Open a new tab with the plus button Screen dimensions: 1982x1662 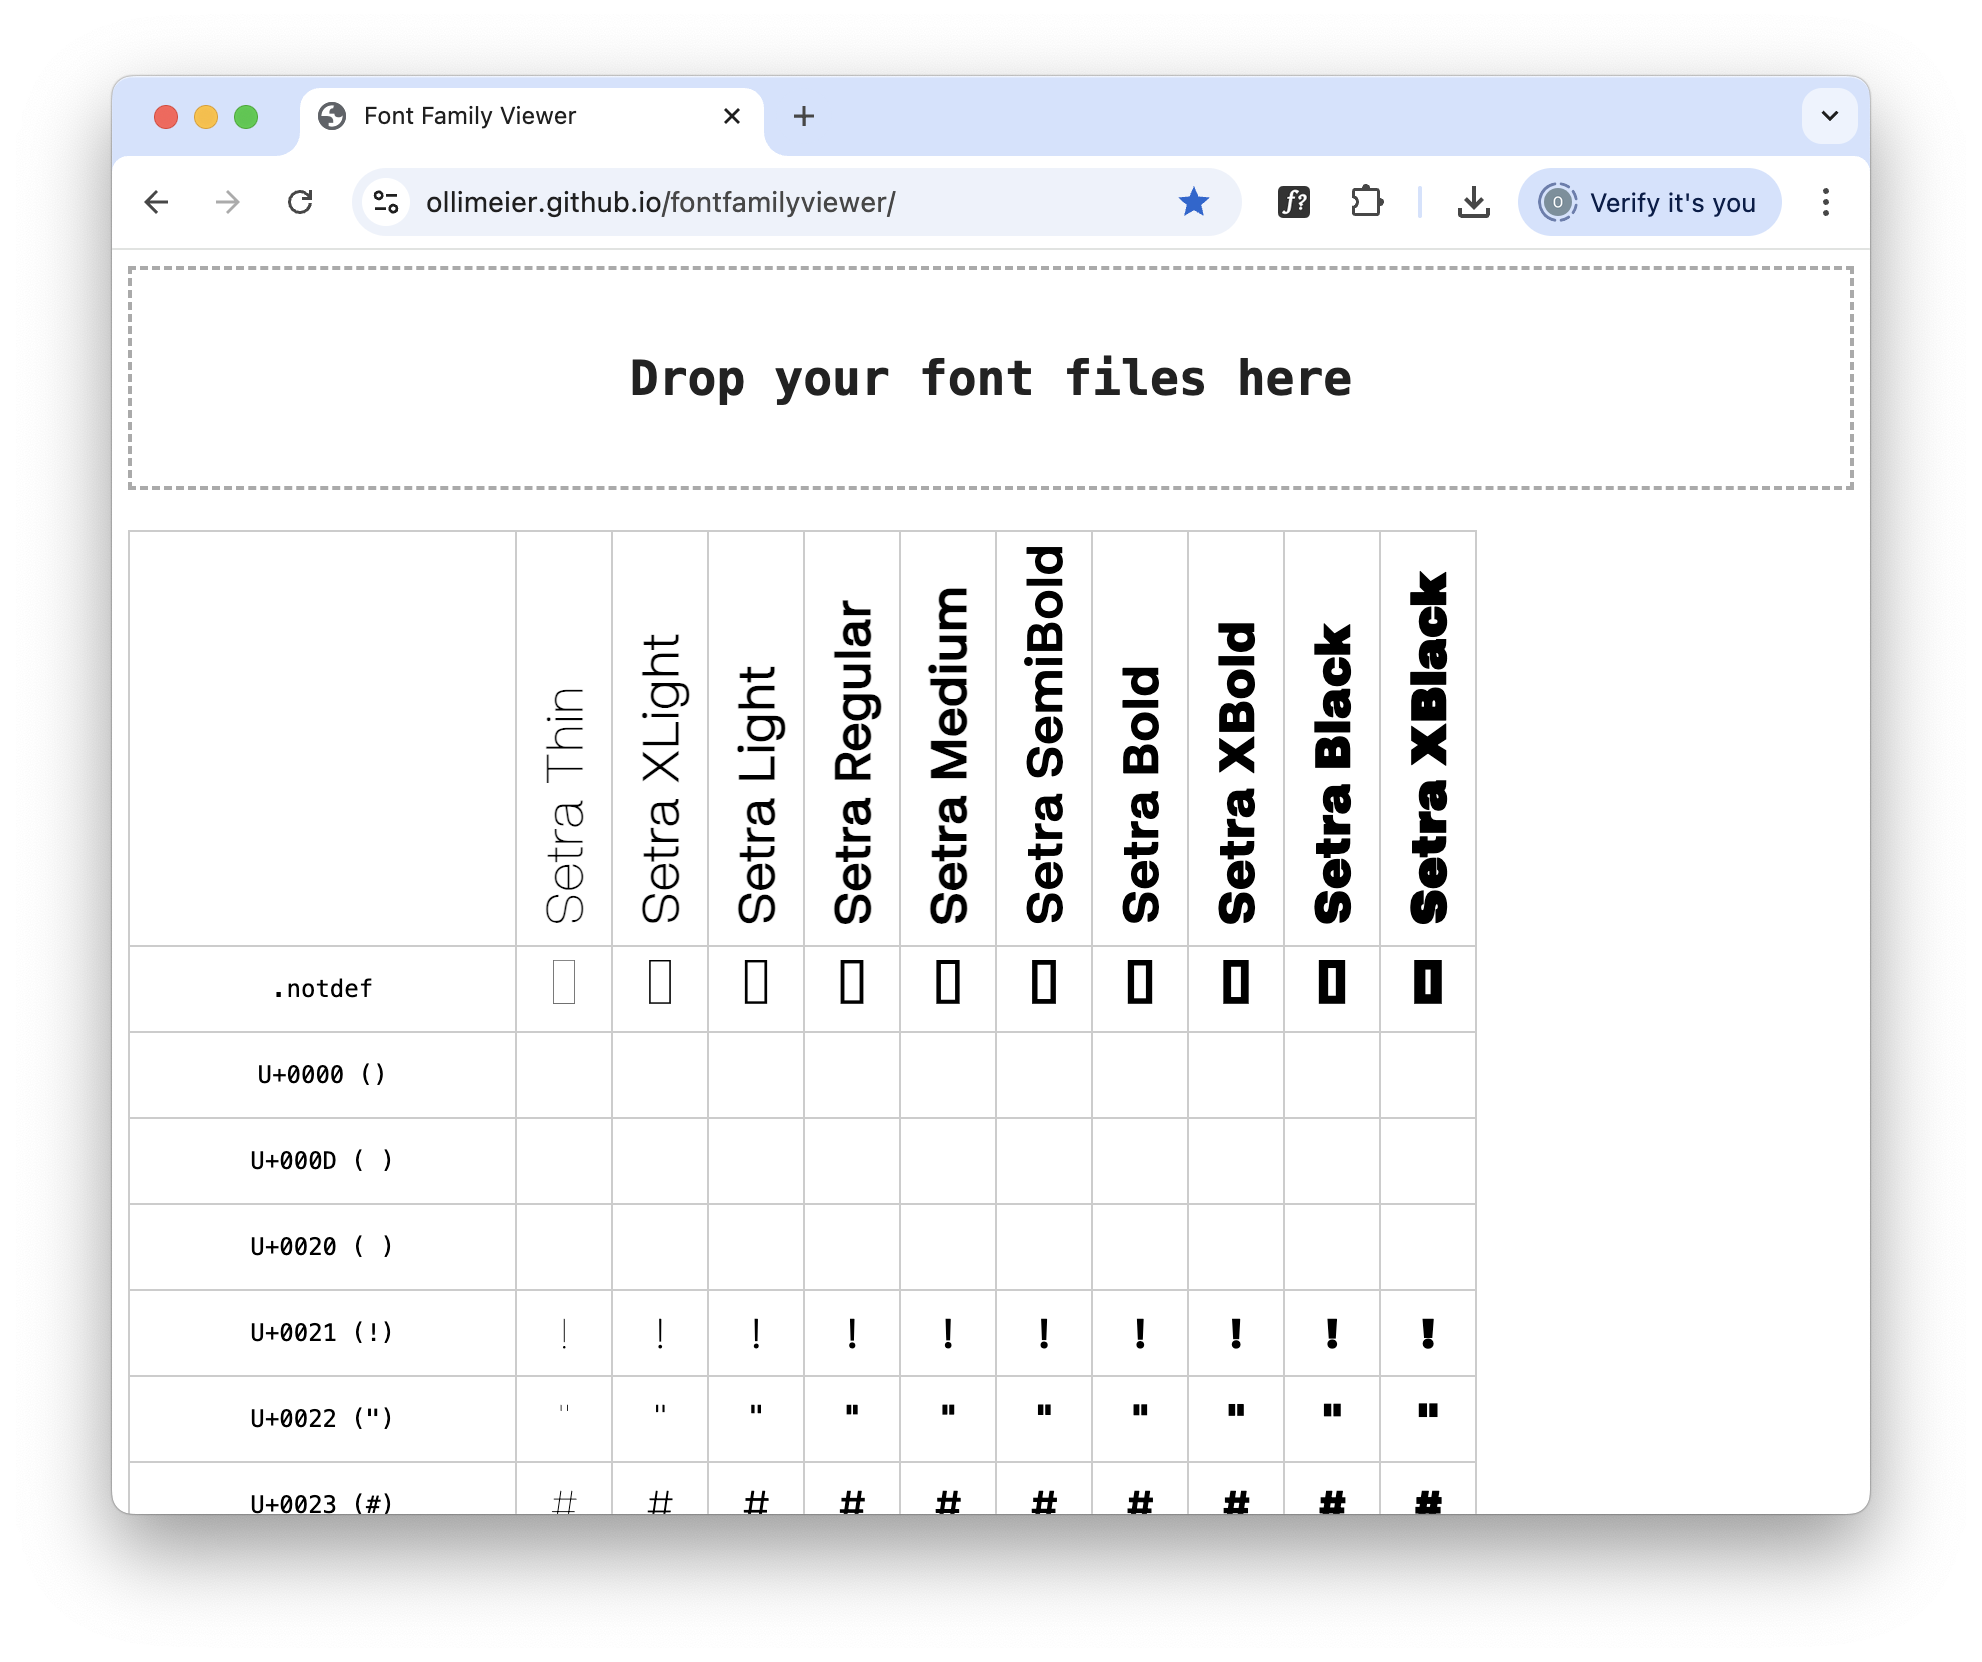click(x=803, y=116)
